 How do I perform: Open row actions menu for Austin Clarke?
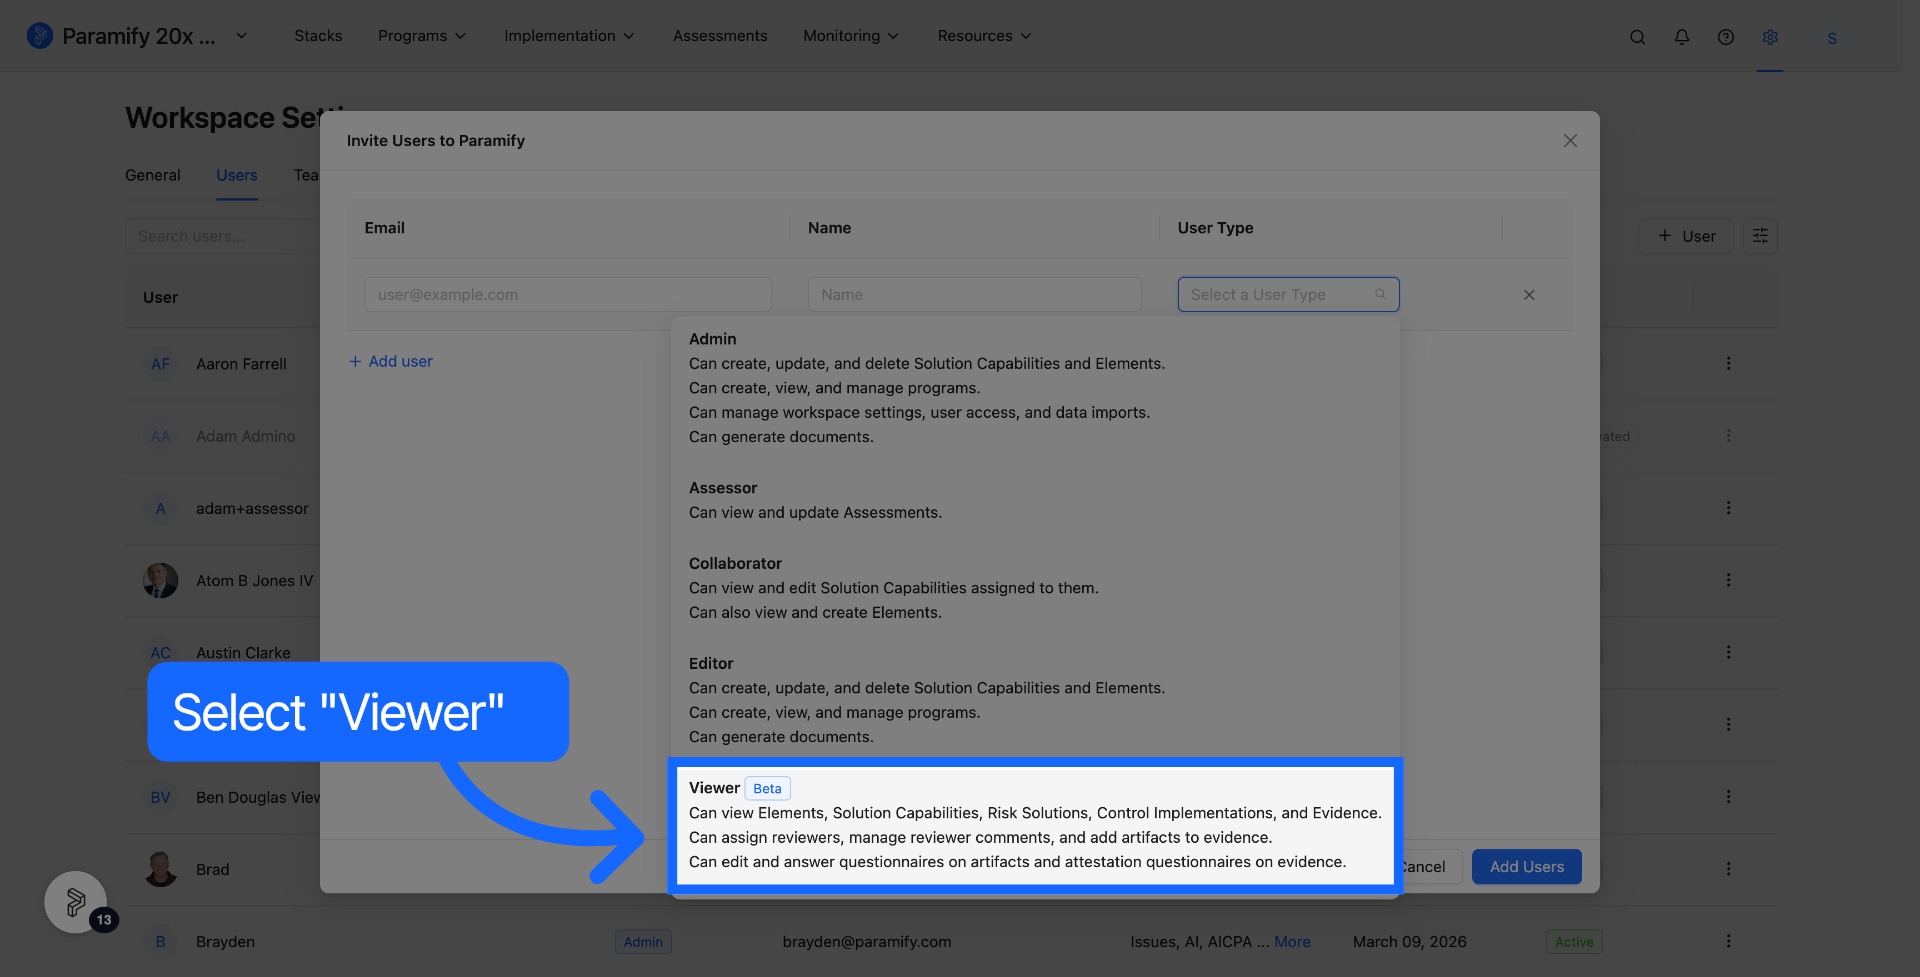pyautogui.click(x=1728, y=652)
